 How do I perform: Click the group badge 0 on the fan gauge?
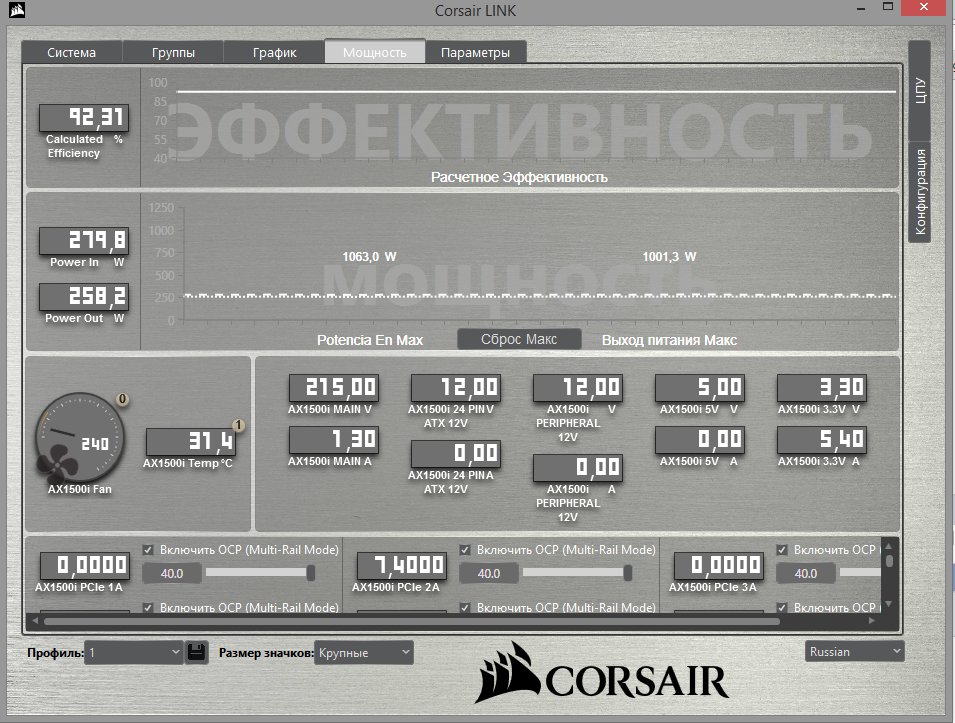pos(122,400)
